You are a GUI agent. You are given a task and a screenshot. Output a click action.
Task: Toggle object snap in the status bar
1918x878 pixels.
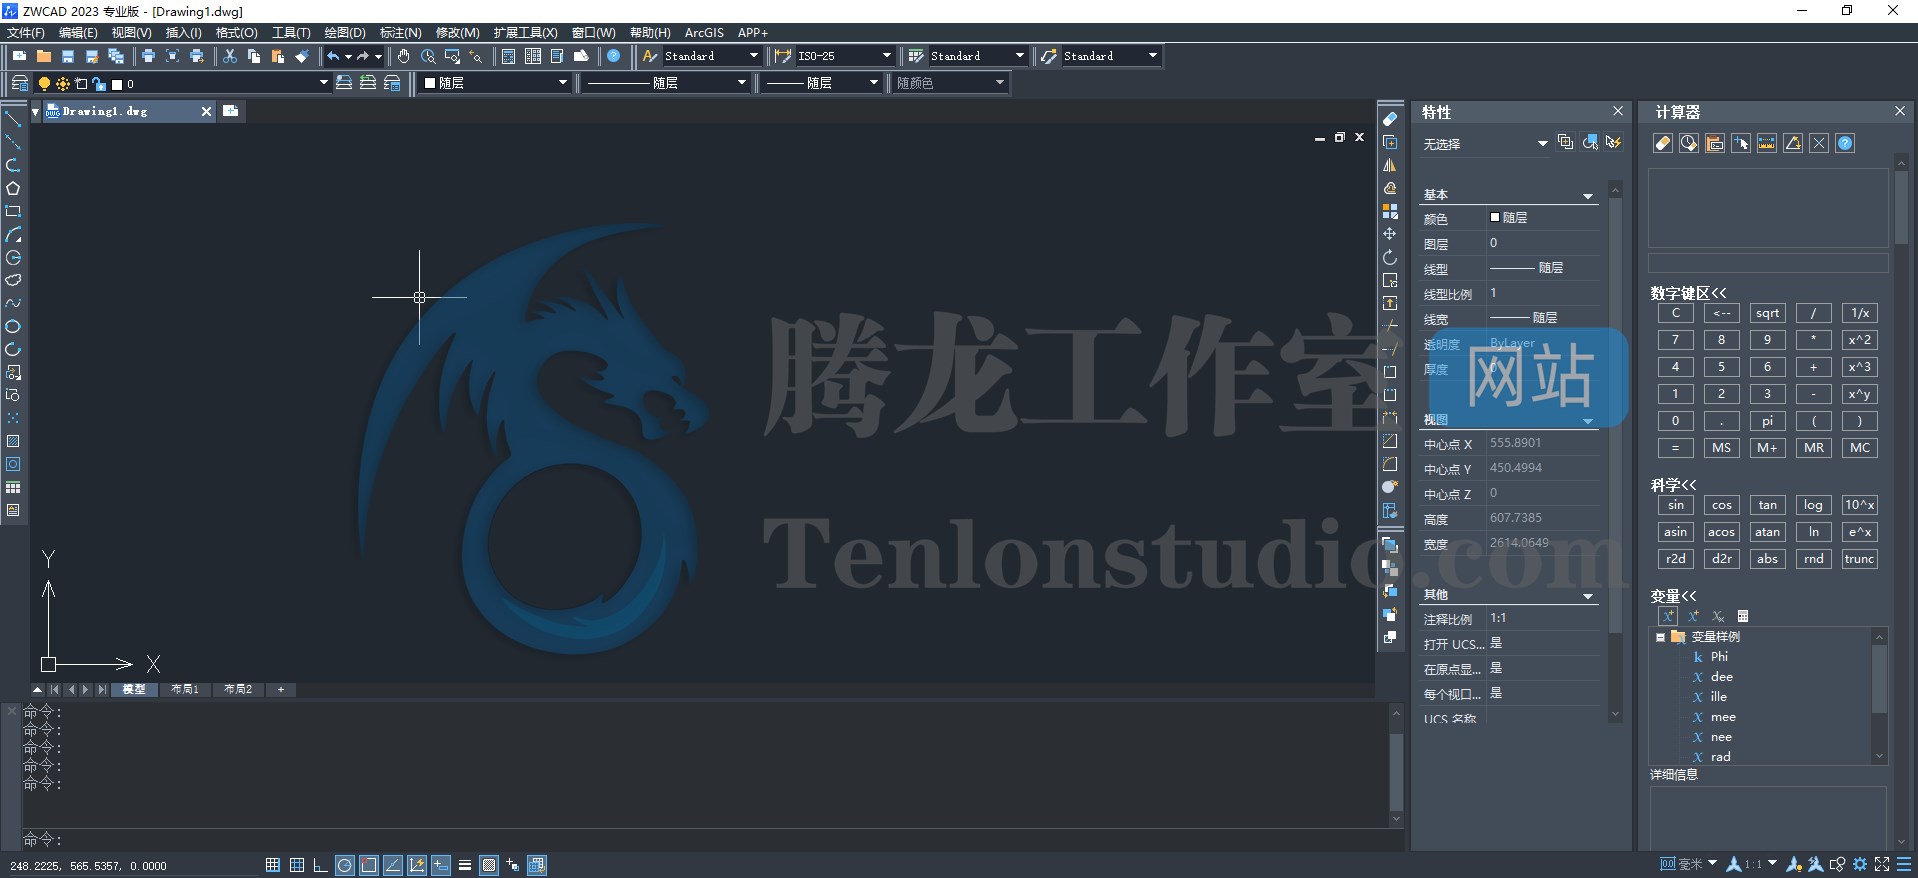[369, 865]
